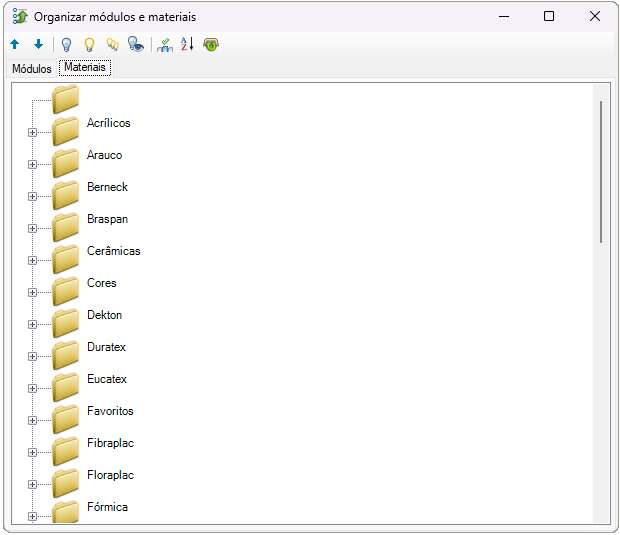
Task: Select the Duratex tree label
Action: (106, 347)
